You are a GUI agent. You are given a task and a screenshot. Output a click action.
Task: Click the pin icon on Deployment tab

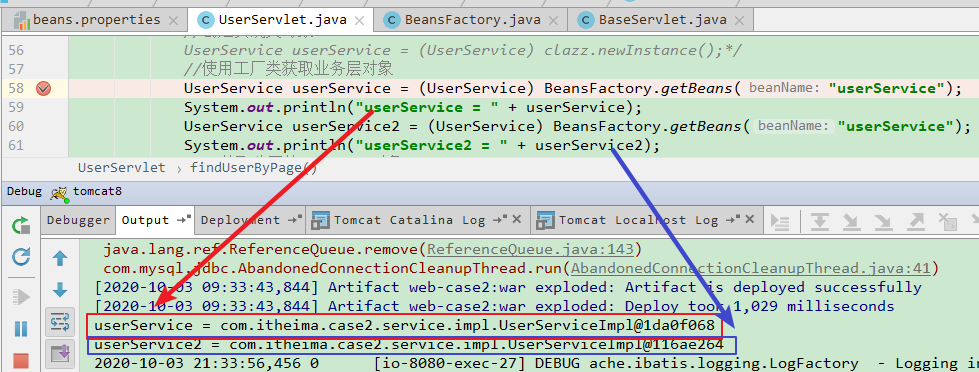295,220
